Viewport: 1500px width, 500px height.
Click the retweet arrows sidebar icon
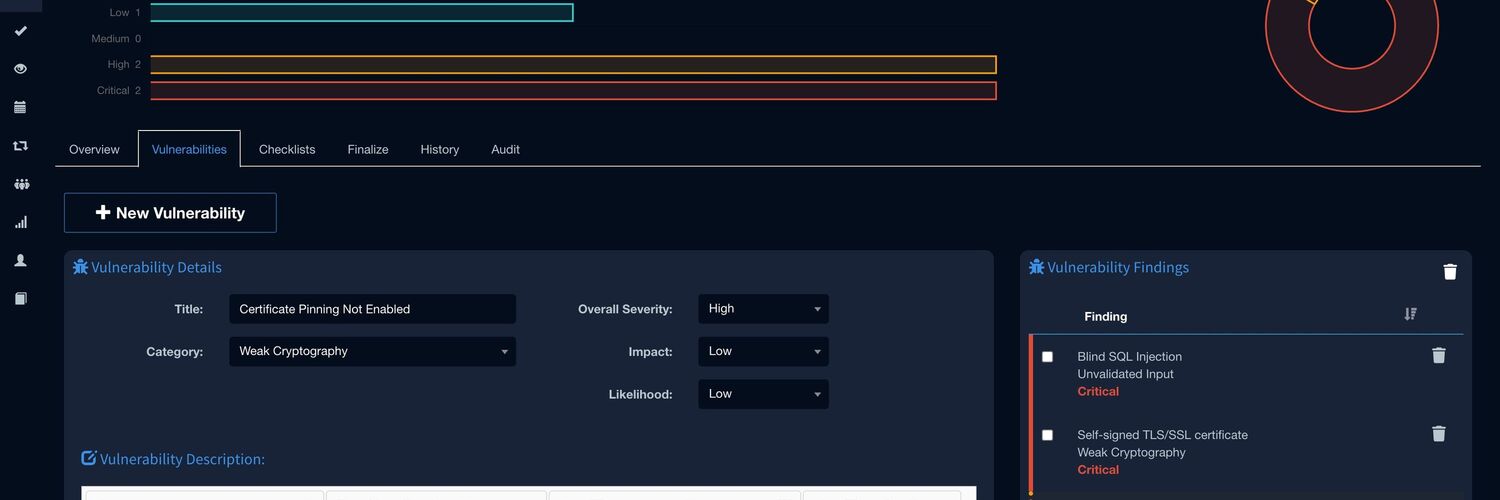20,146
